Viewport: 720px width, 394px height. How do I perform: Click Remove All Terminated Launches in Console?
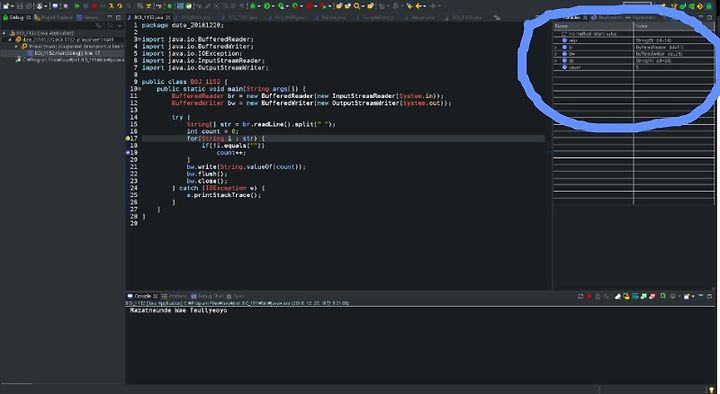pyautogui.click(x=607, y=296)
